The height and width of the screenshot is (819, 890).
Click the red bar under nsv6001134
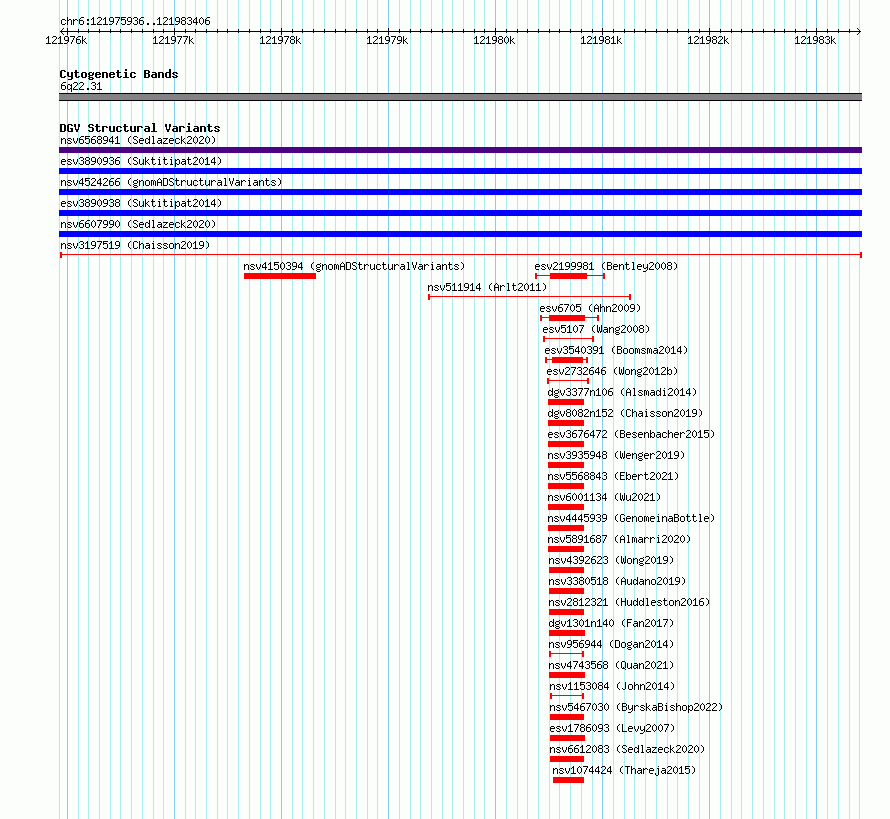(566, 507)
